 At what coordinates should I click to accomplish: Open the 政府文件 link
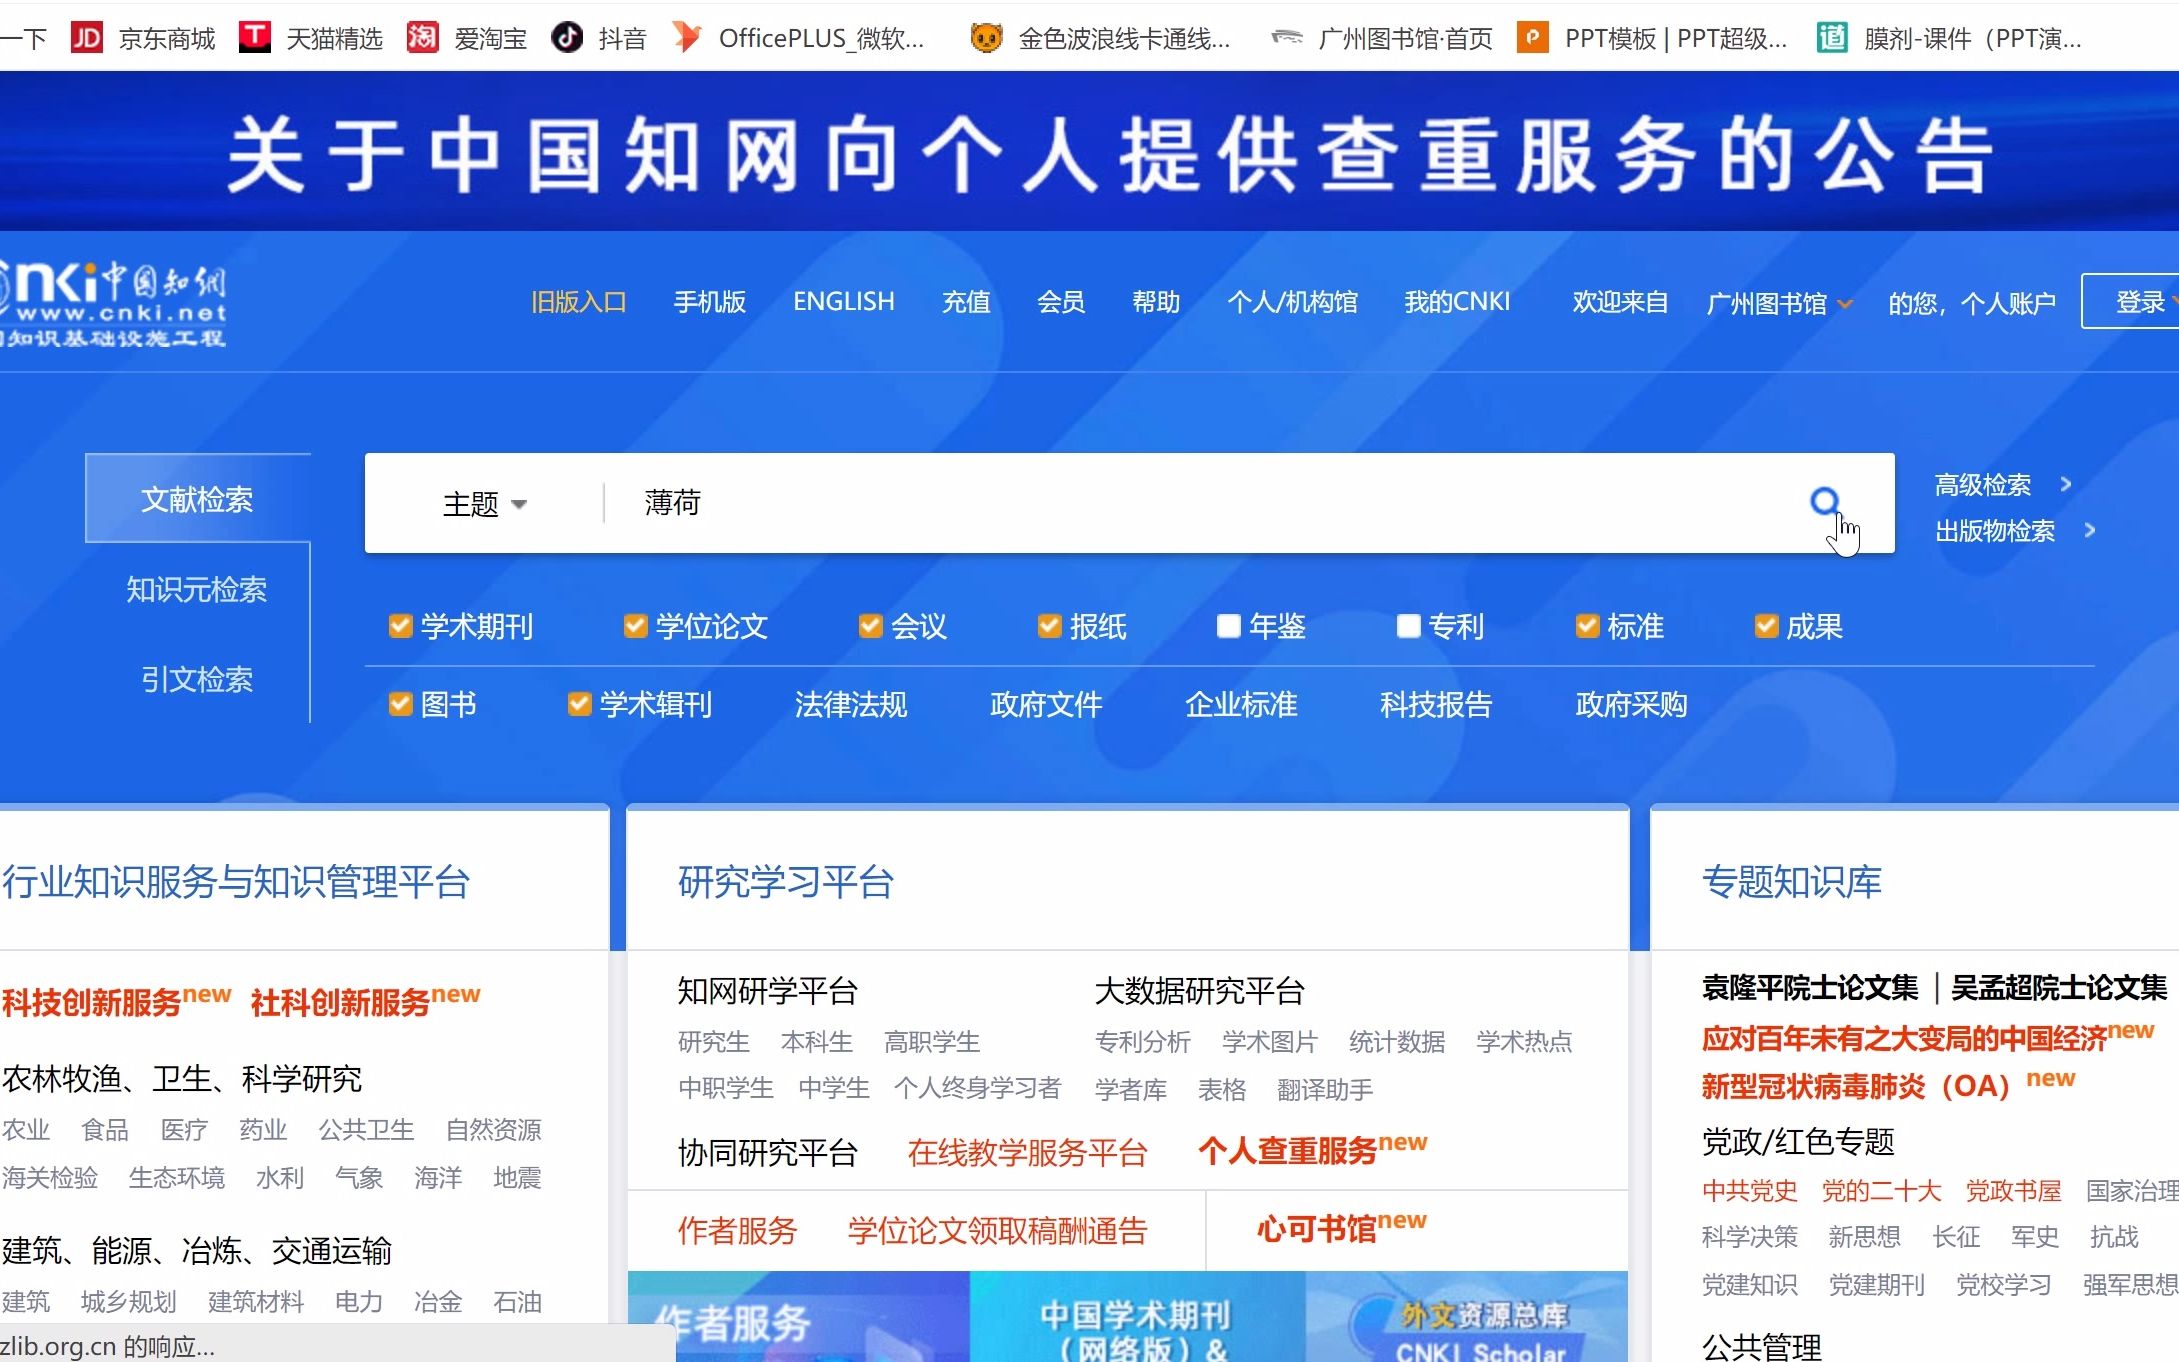[1046, 704]
